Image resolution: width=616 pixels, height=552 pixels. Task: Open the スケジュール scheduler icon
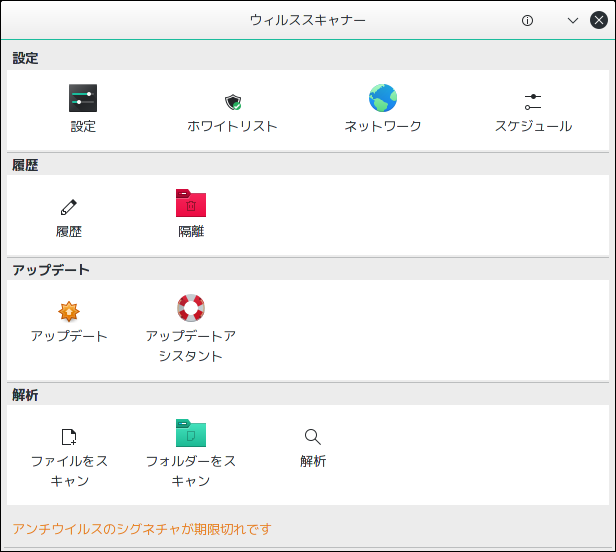pyautogui.click(x=533, y=102)
